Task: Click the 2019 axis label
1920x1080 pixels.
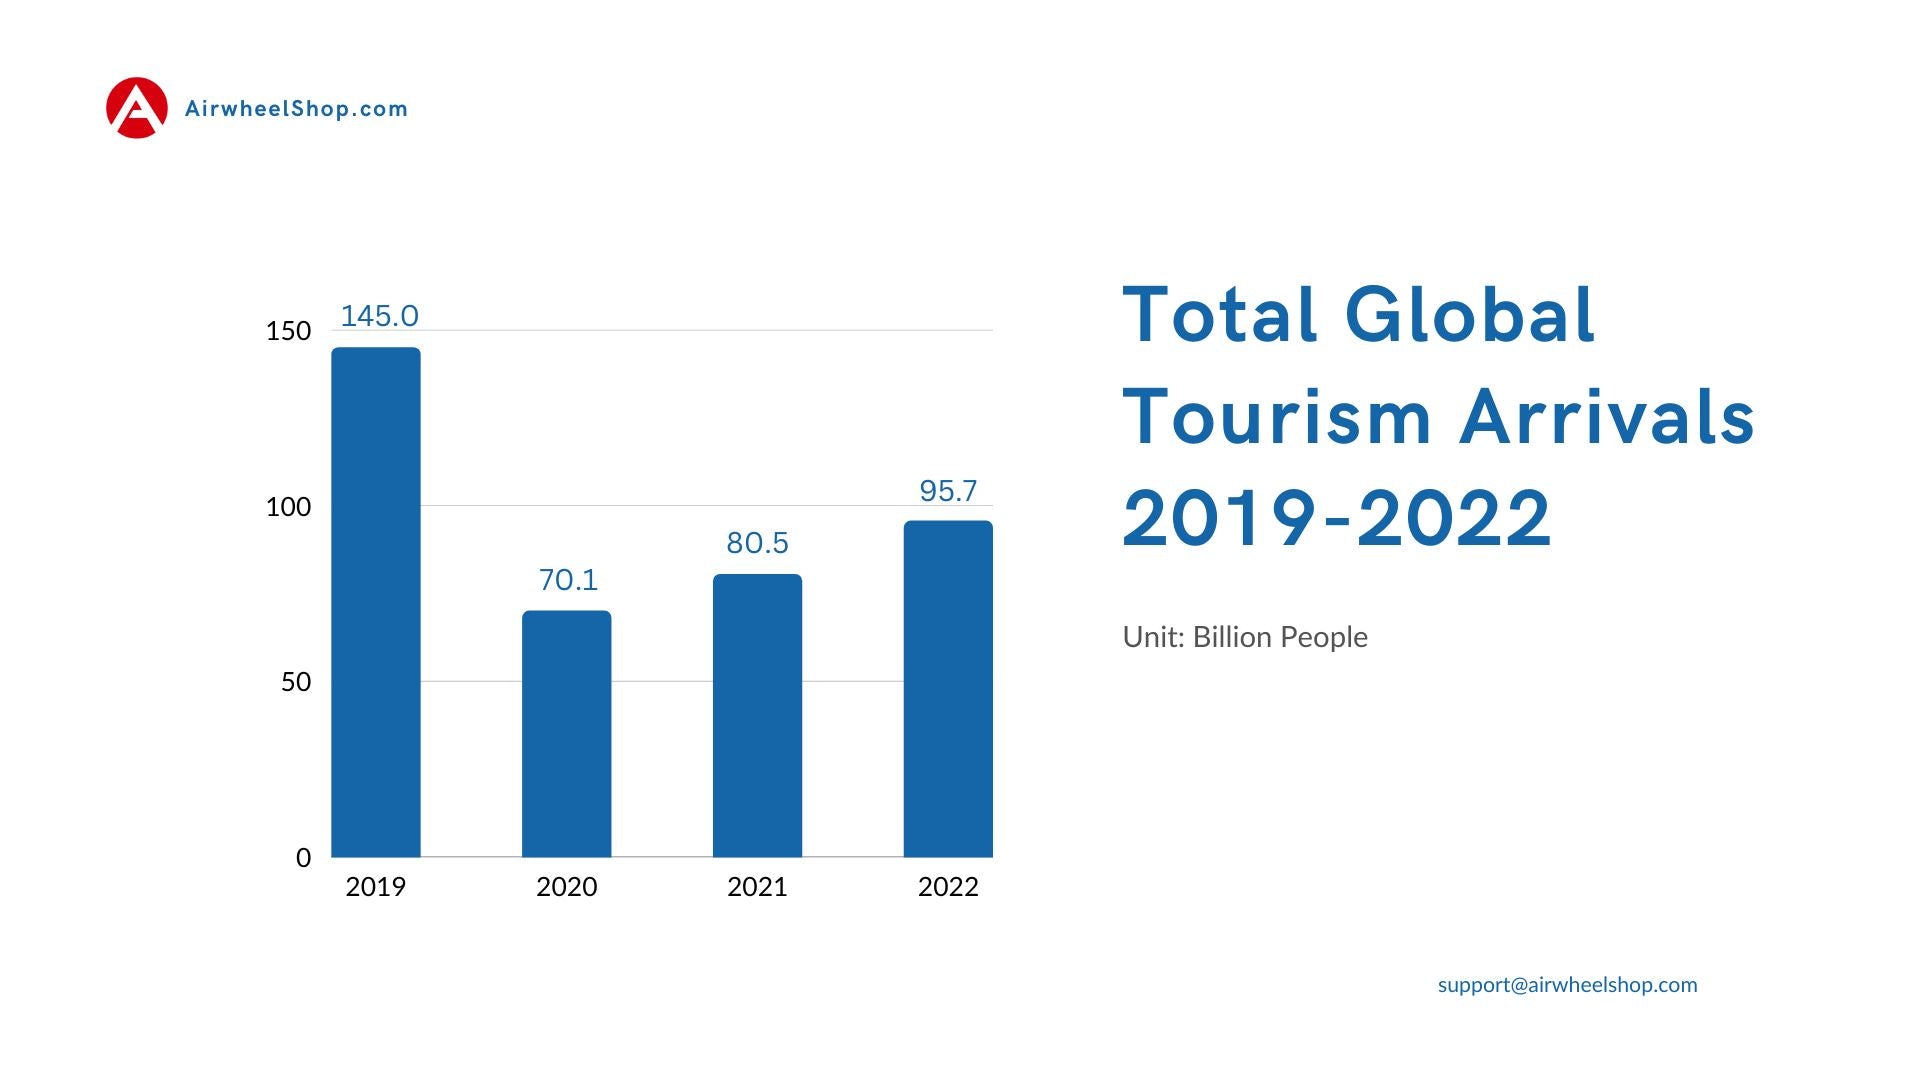Action: [375, 887]
